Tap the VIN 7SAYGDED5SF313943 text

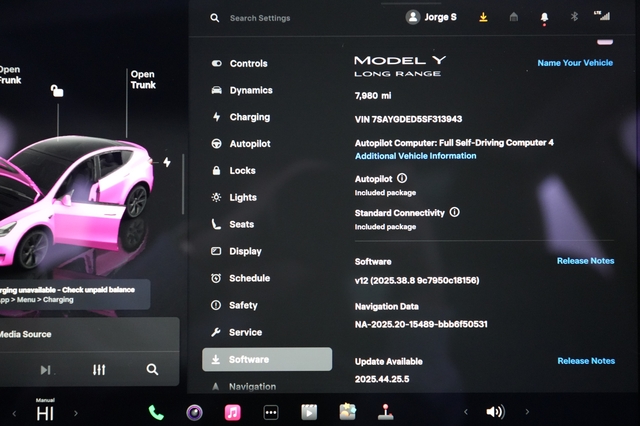pos(408,119)
